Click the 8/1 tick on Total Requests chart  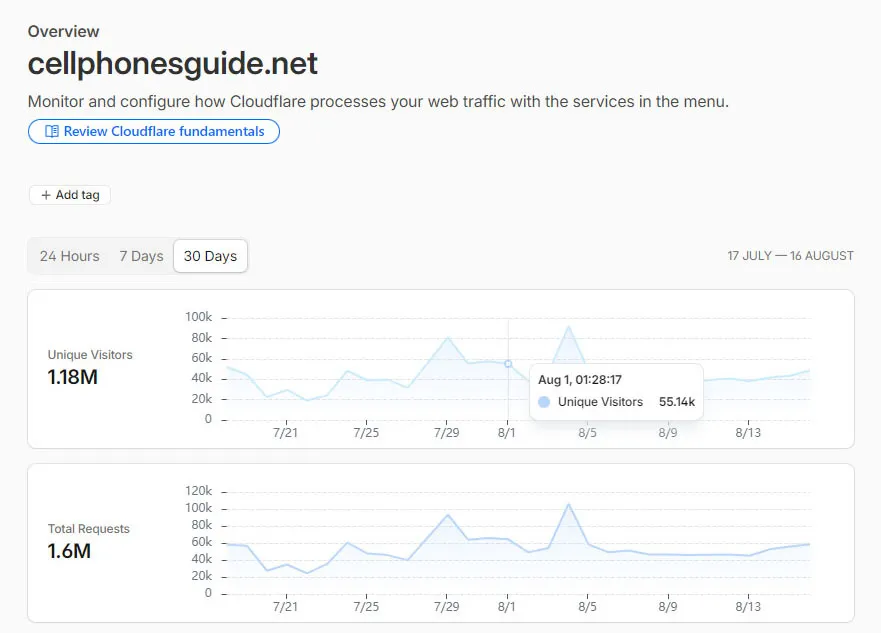[506, 607]
